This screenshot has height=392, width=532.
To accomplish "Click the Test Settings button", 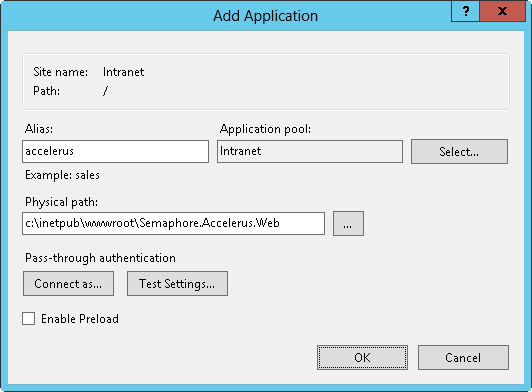I will tap(177, 283).
